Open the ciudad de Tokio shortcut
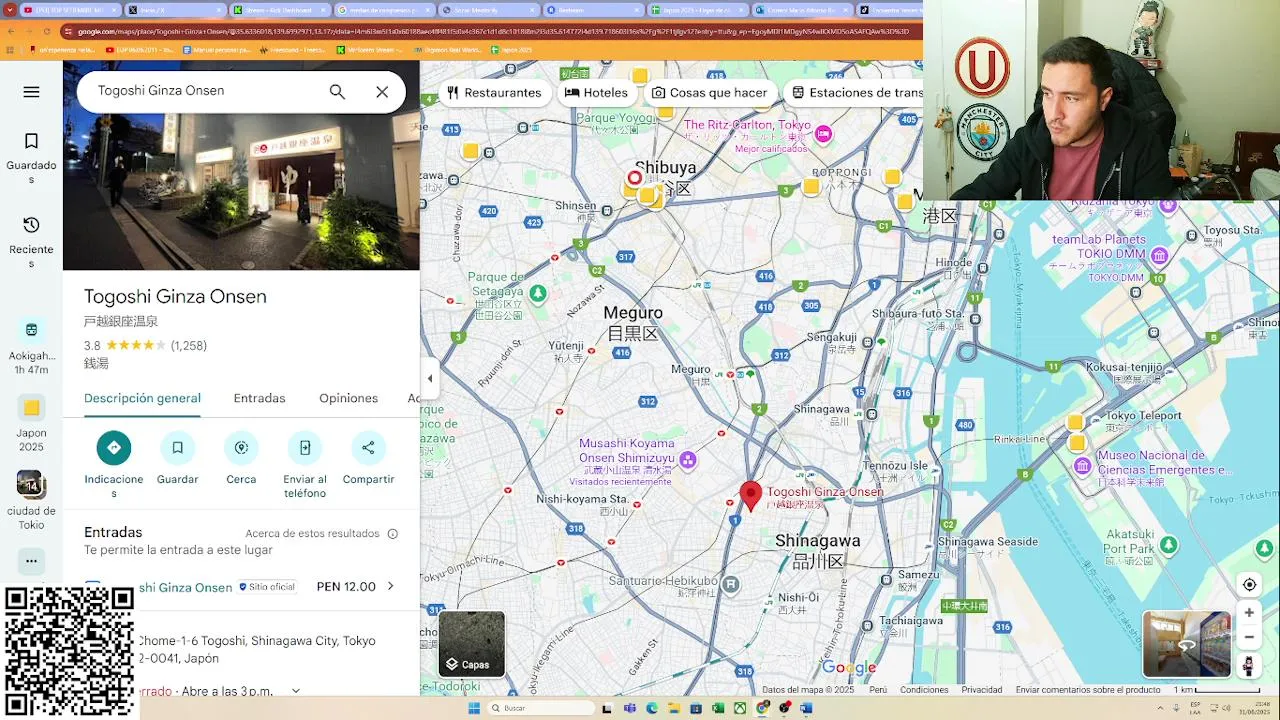The image size is (1280, 720). click(31, 500)
